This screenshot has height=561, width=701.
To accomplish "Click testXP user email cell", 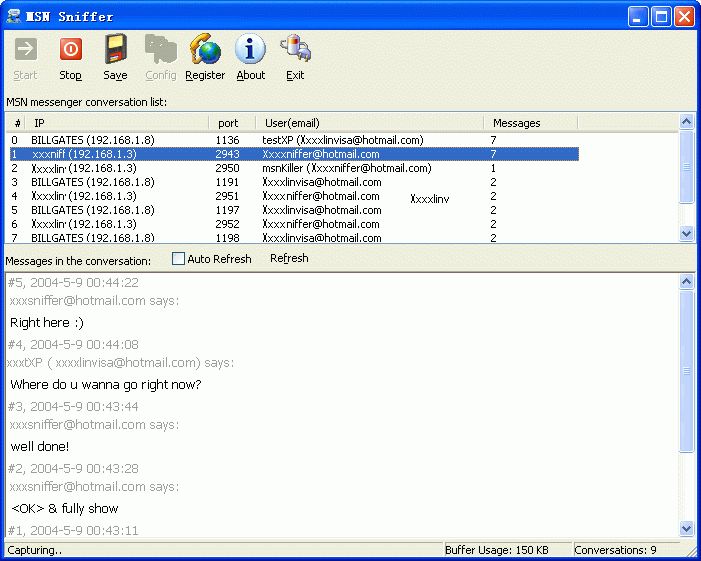I will click(342, 140).
